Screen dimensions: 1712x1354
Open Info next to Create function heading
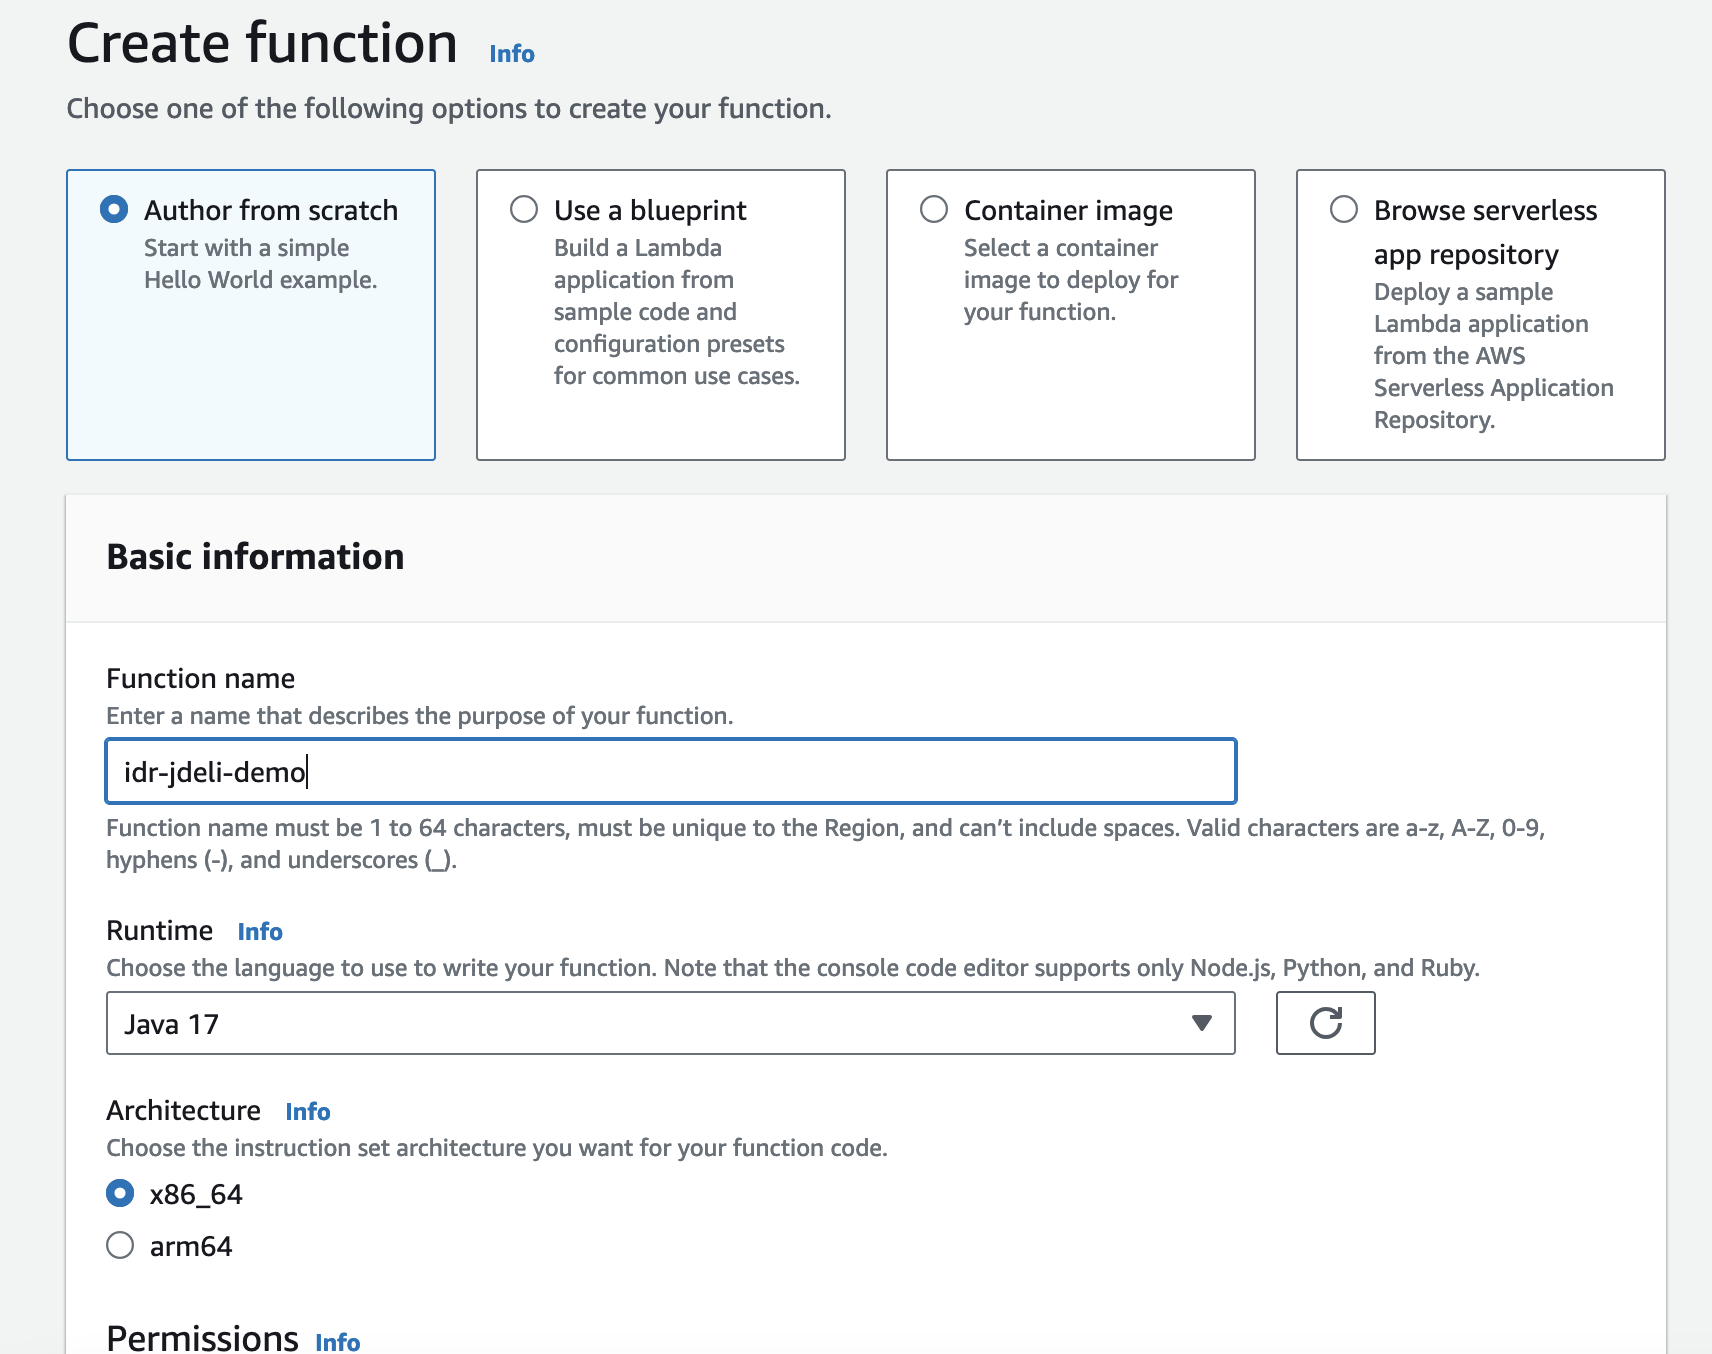[510, 53]
